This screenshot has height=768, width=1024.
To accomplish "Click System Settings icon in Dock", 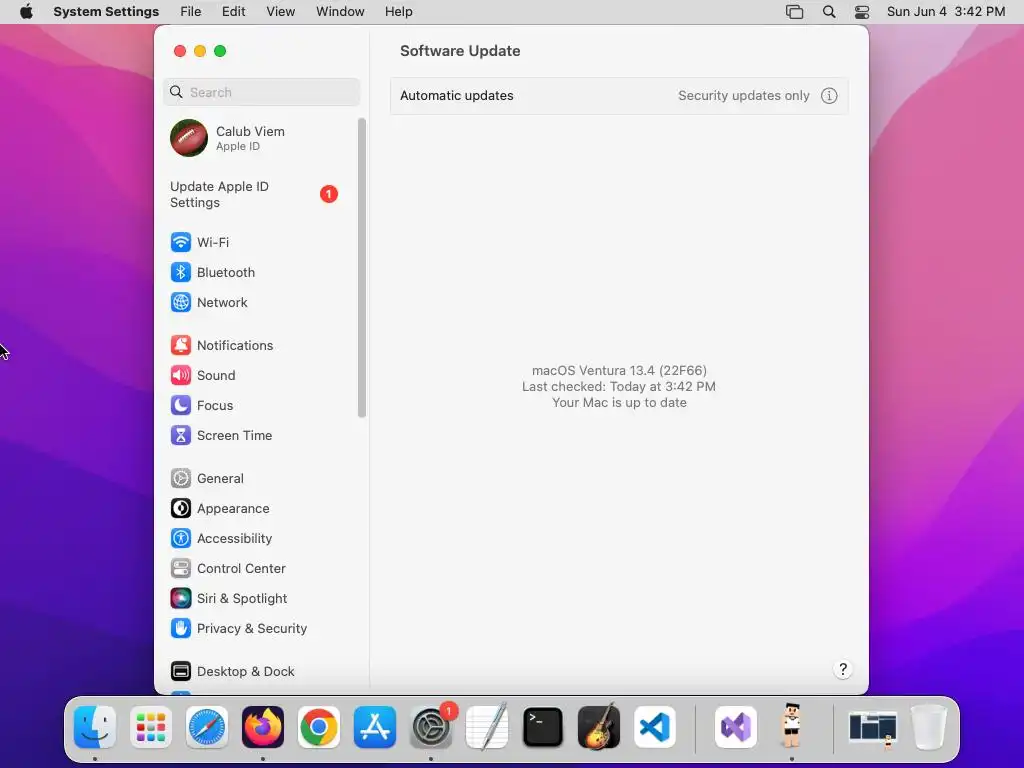I will tap(431, 727).
